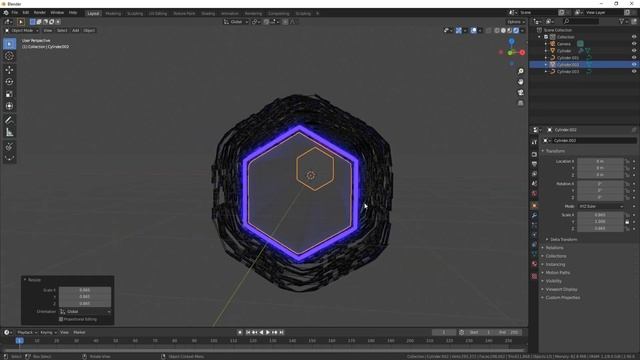
Task: Switch to the Shading workspace tab
Action: tap(208, 13)
